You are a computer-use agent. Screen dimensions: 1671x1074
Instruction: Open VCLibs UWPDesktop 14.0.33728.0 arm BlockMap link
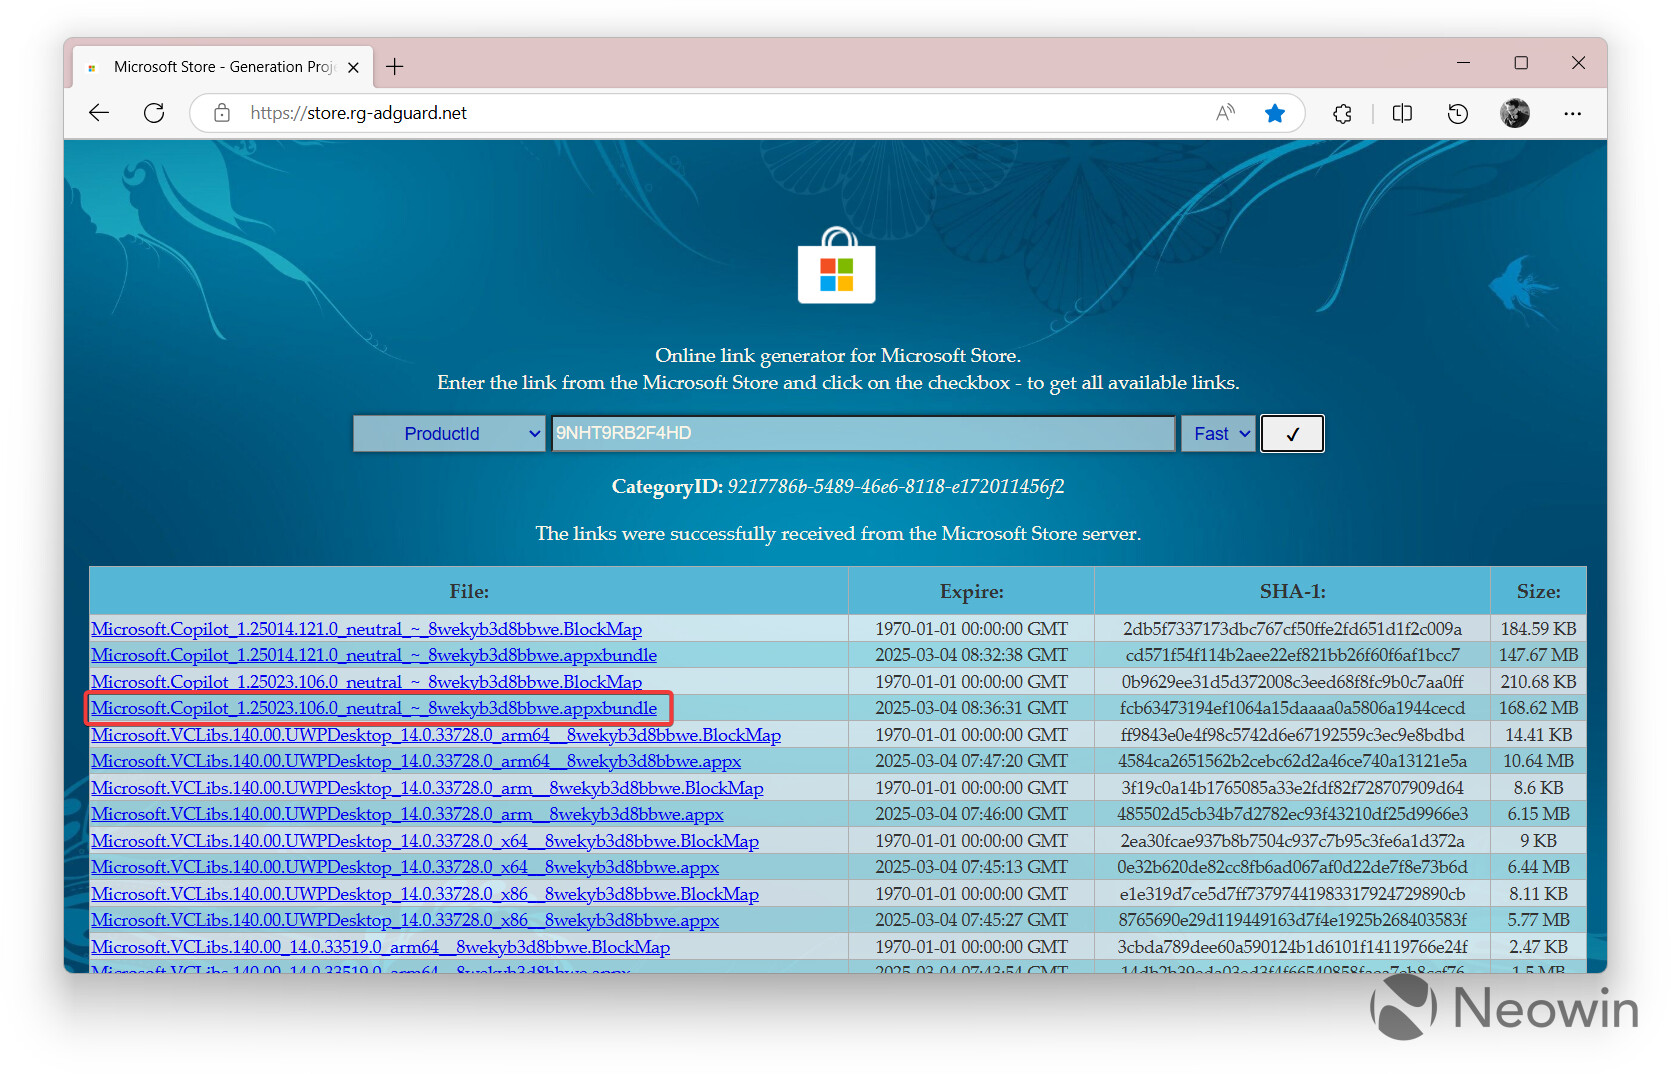click(427, 788)
